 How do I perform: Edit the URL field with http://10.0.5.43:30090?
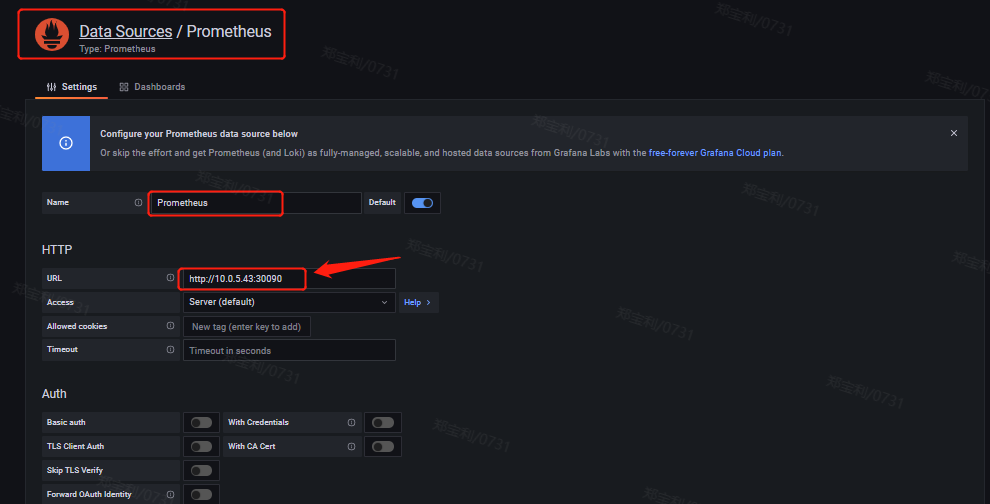click(289, 279)
